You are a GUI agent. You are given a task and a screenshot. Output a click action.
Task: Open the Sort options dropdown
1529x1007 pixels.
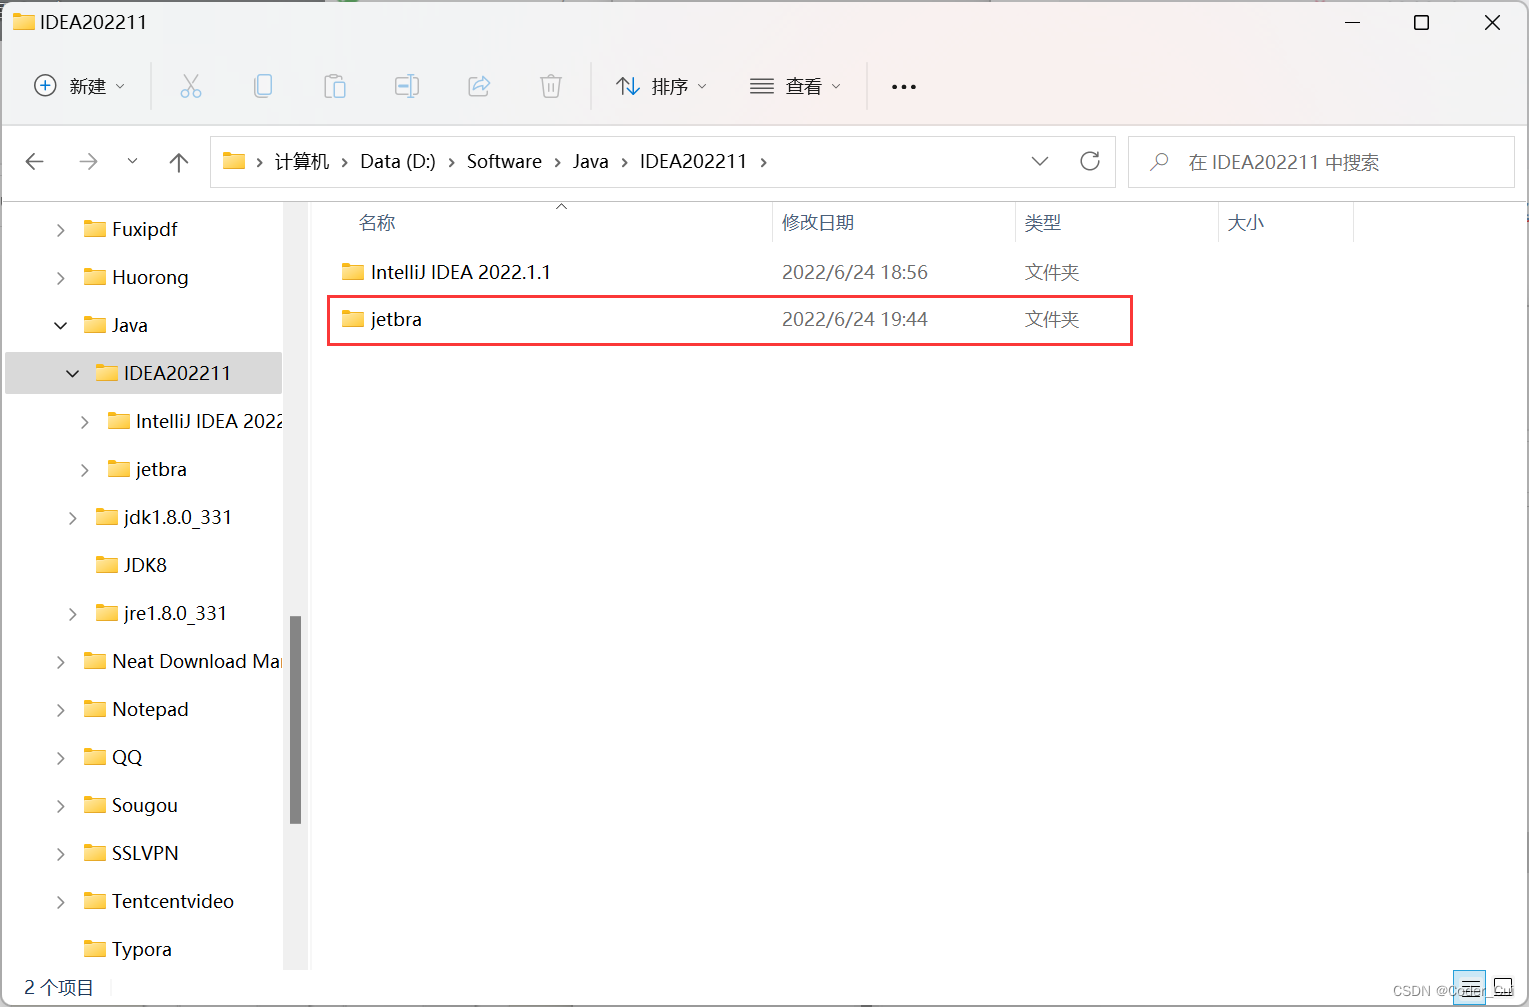coord(662,86)
